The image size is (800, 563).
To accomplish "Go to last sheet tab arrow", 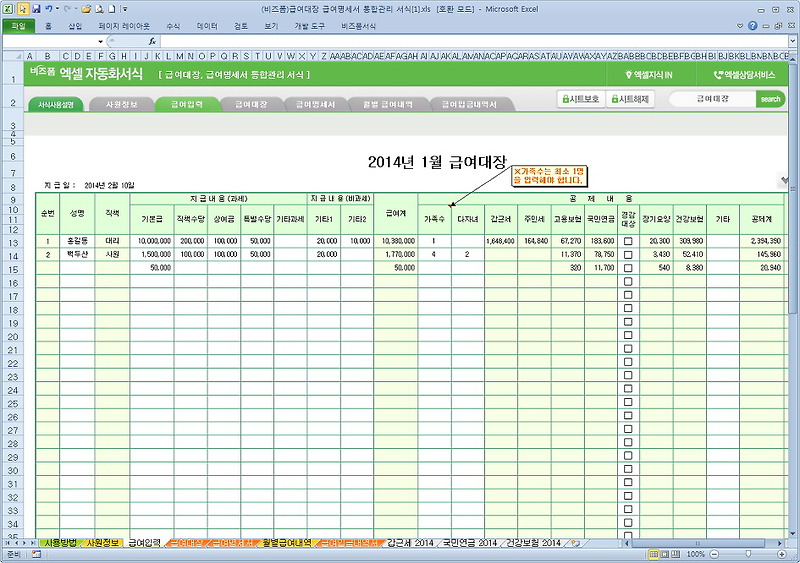I will click(x=33, y=543).
